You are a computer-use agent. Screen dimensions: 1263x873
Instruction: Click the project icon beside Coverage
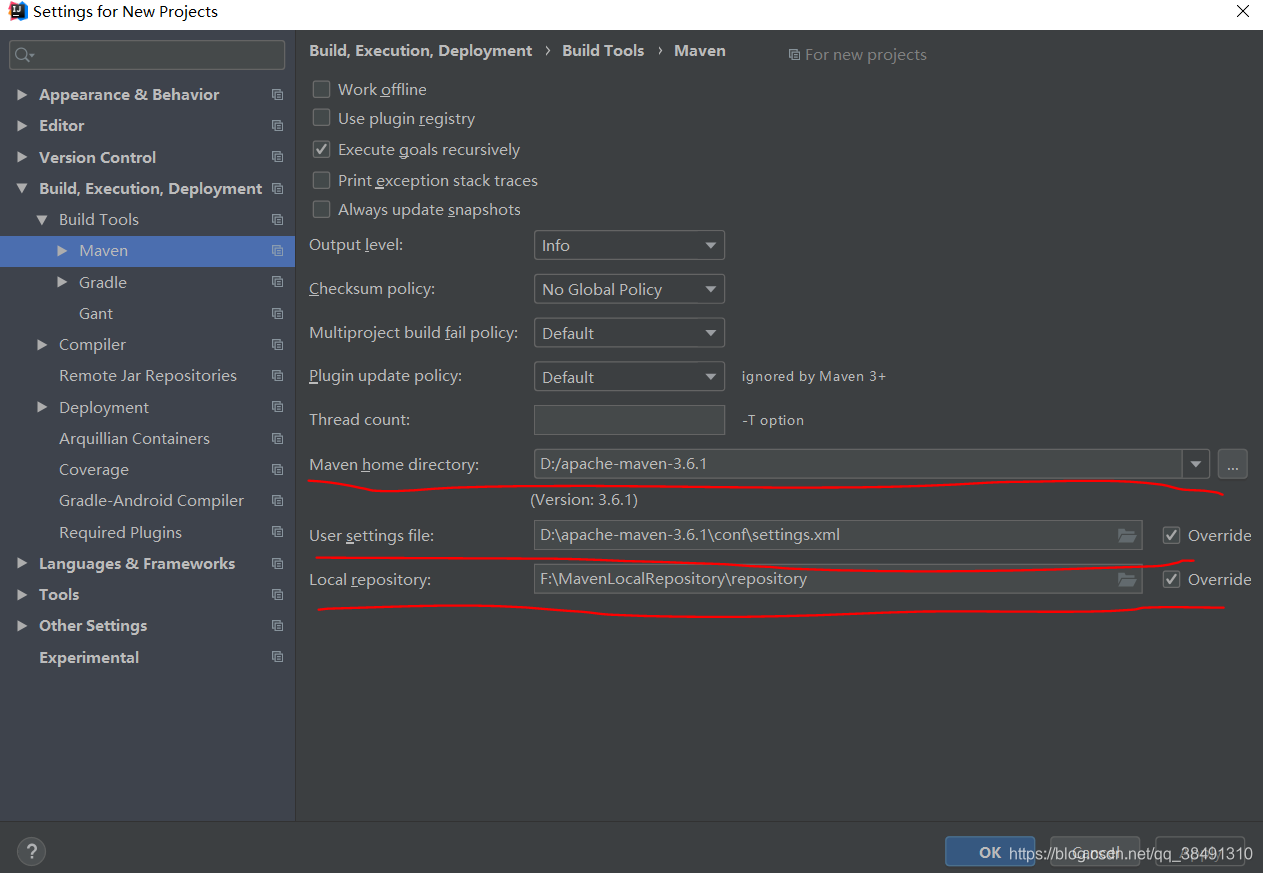(x=277, y=470)
